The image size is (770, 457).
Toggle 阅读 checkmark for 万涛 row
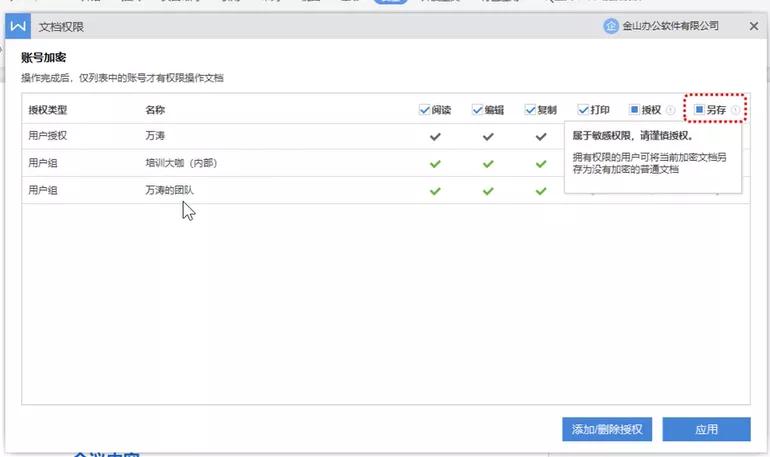435,136
